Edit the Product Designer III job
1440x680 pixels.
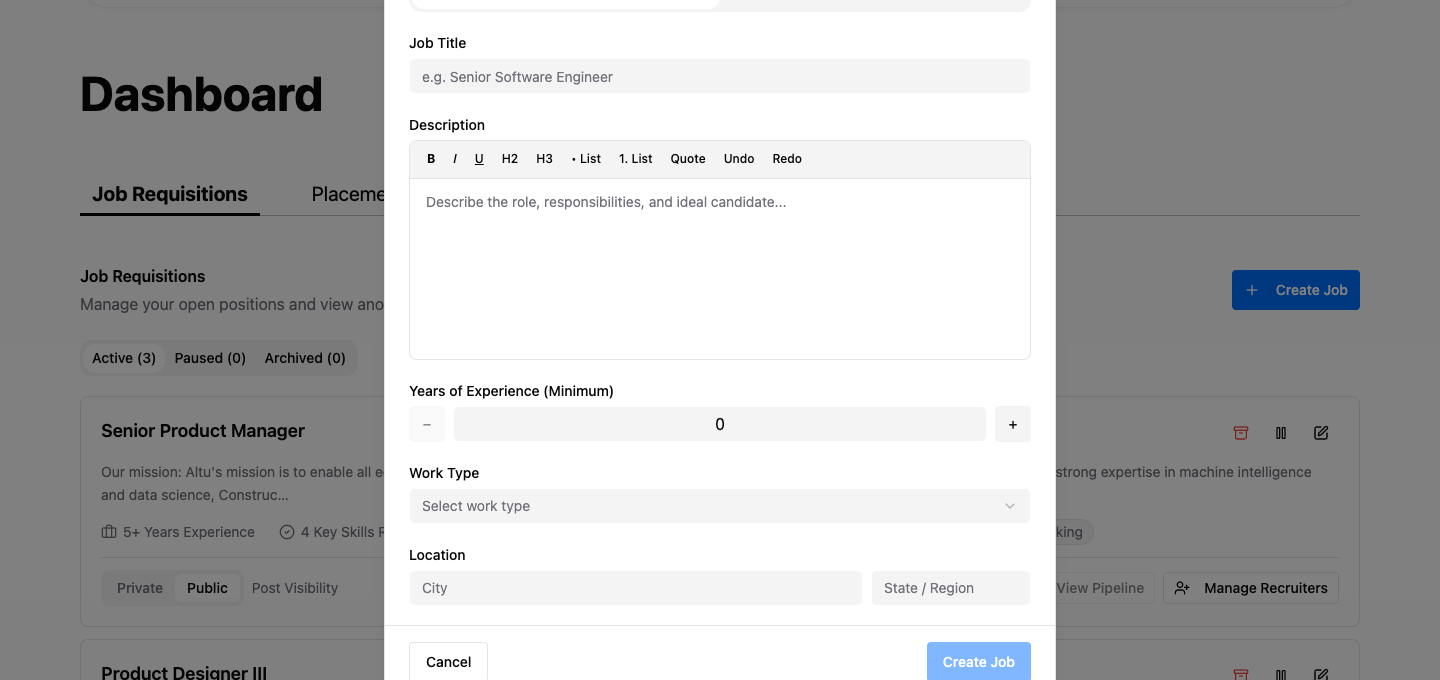(1321, 675)
